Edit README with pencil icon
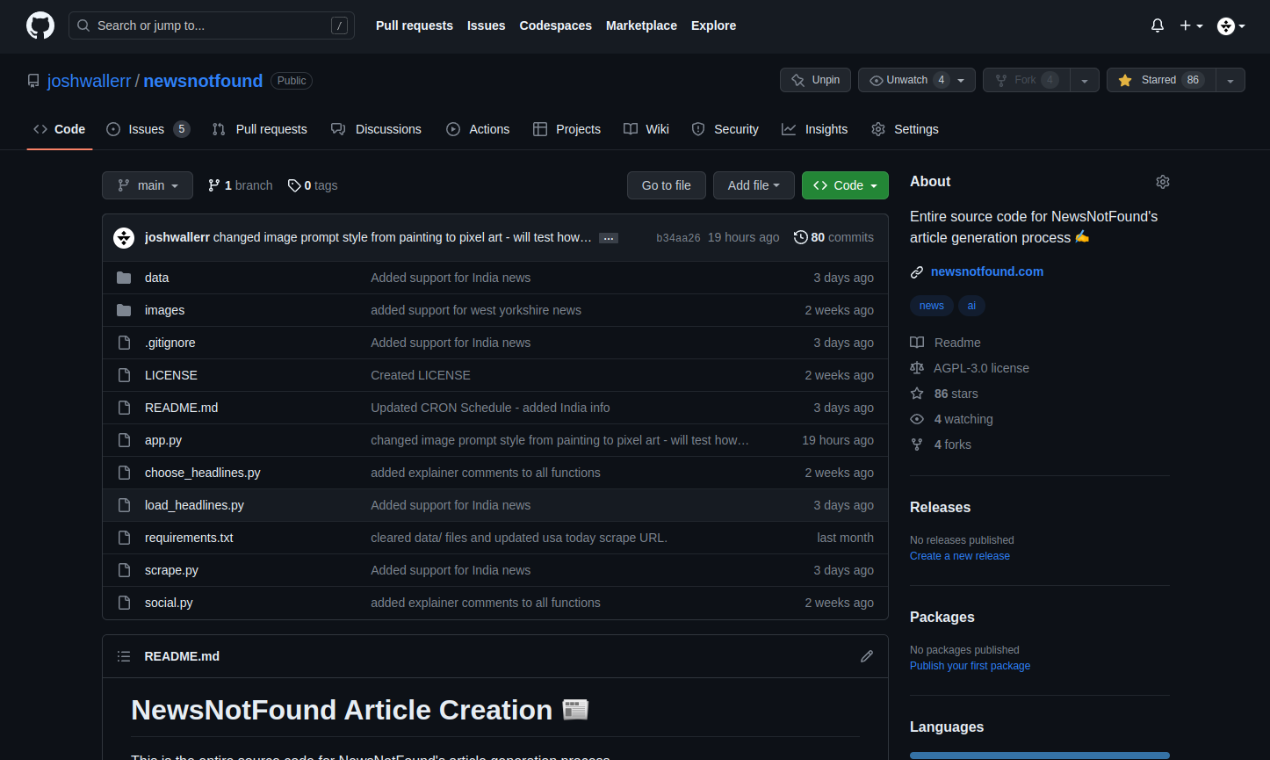1270x760 pixels. click(866, 656)
